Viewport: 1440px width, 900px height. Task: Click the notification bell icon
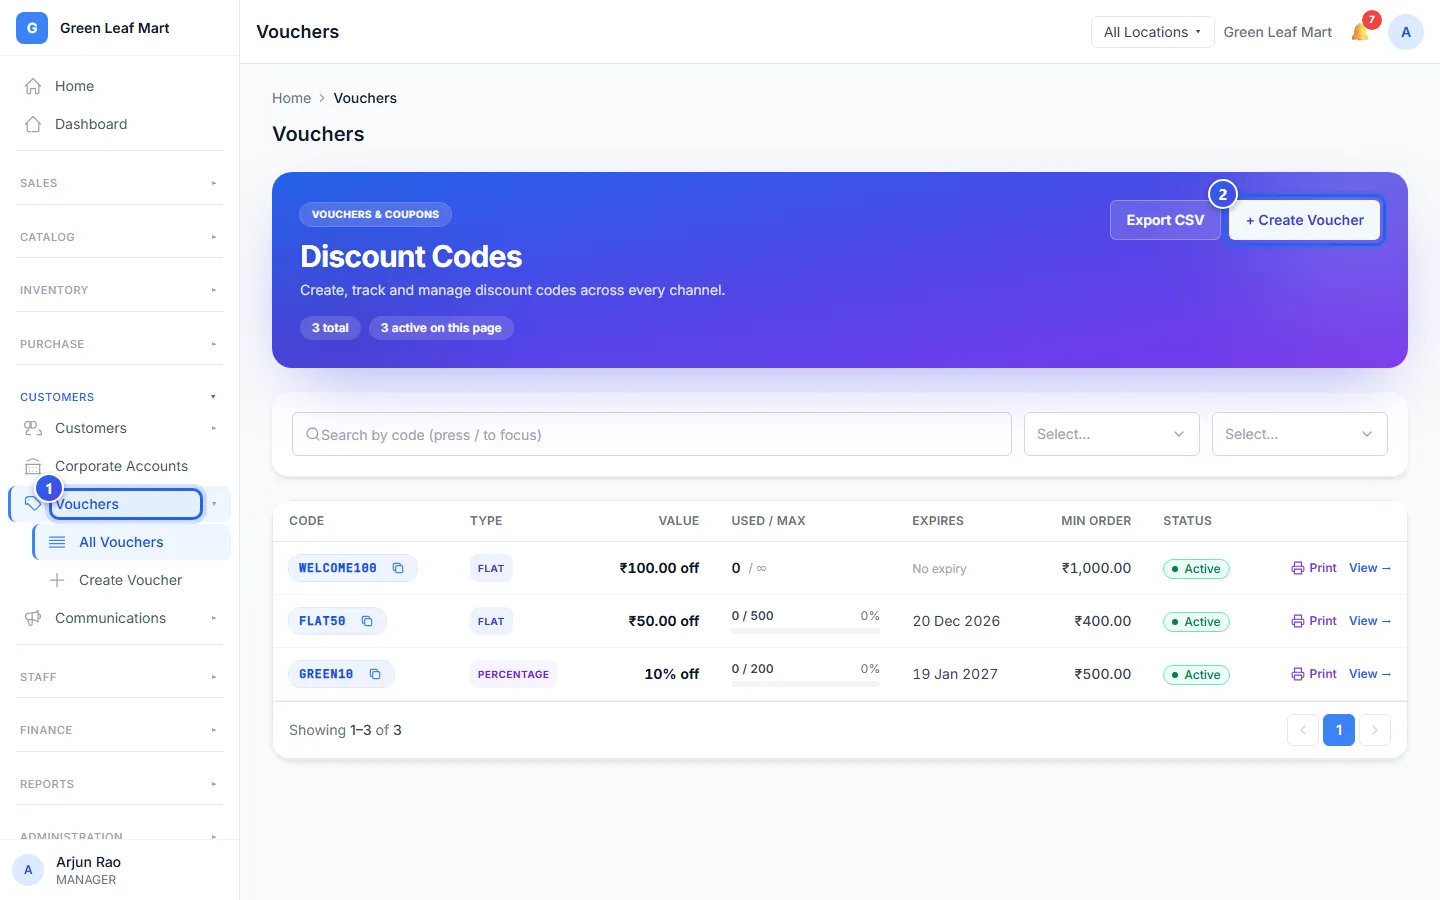click(x=1360, y=32)
